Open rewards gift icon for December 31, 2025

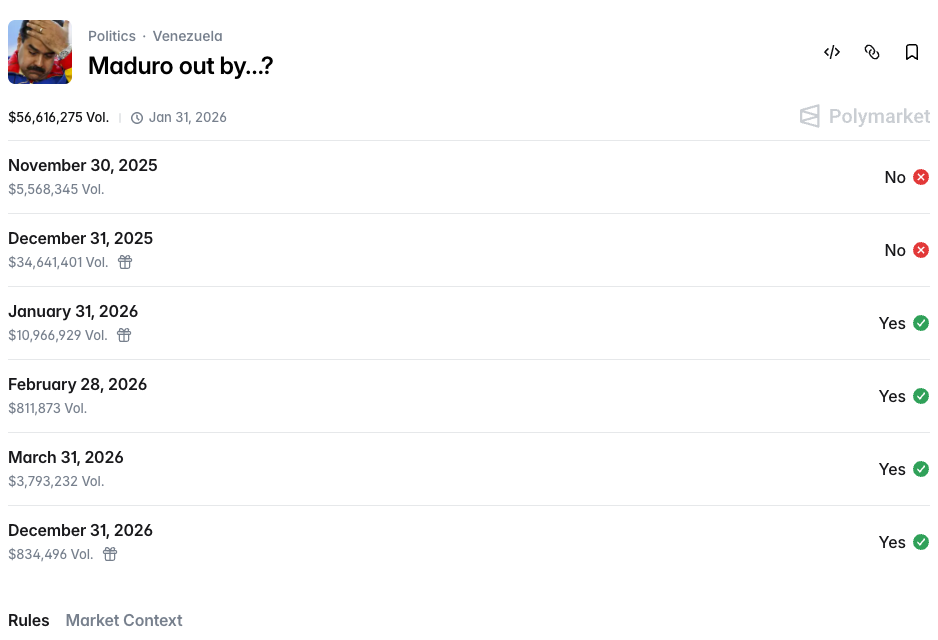point(124,261)
